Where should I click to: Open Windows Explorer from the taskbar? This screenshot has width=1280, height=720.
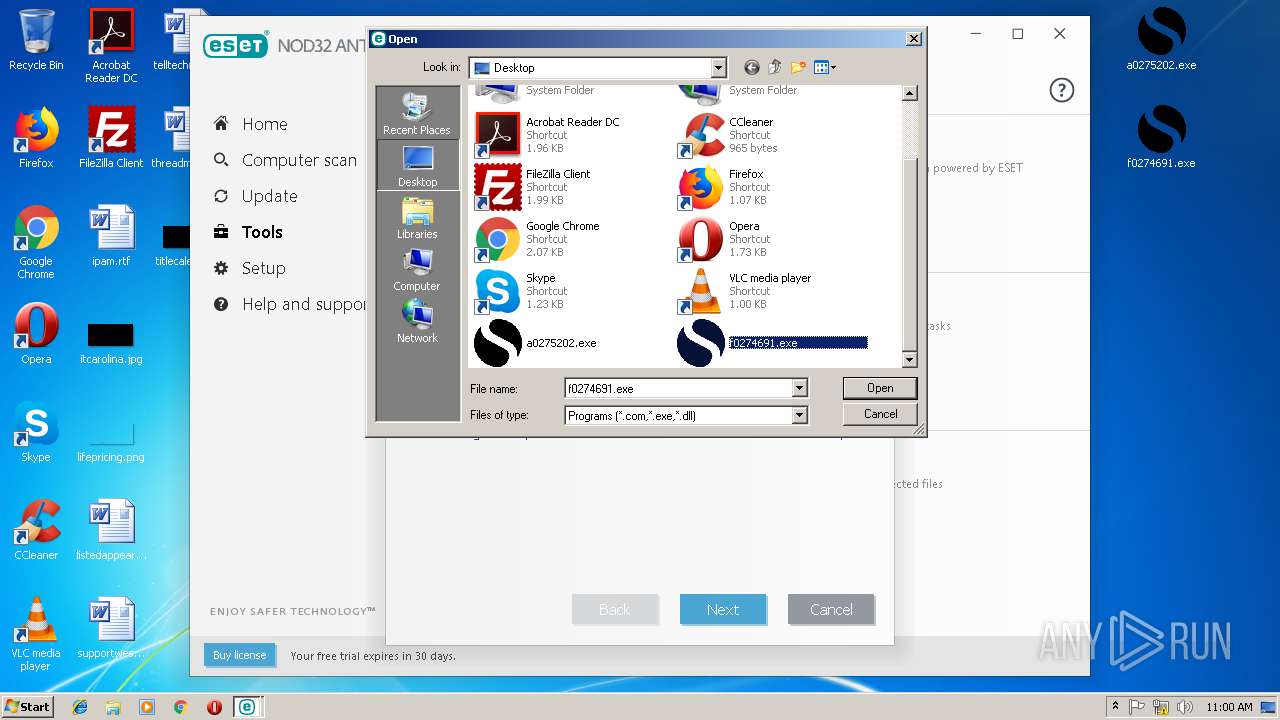pos(113,707)
